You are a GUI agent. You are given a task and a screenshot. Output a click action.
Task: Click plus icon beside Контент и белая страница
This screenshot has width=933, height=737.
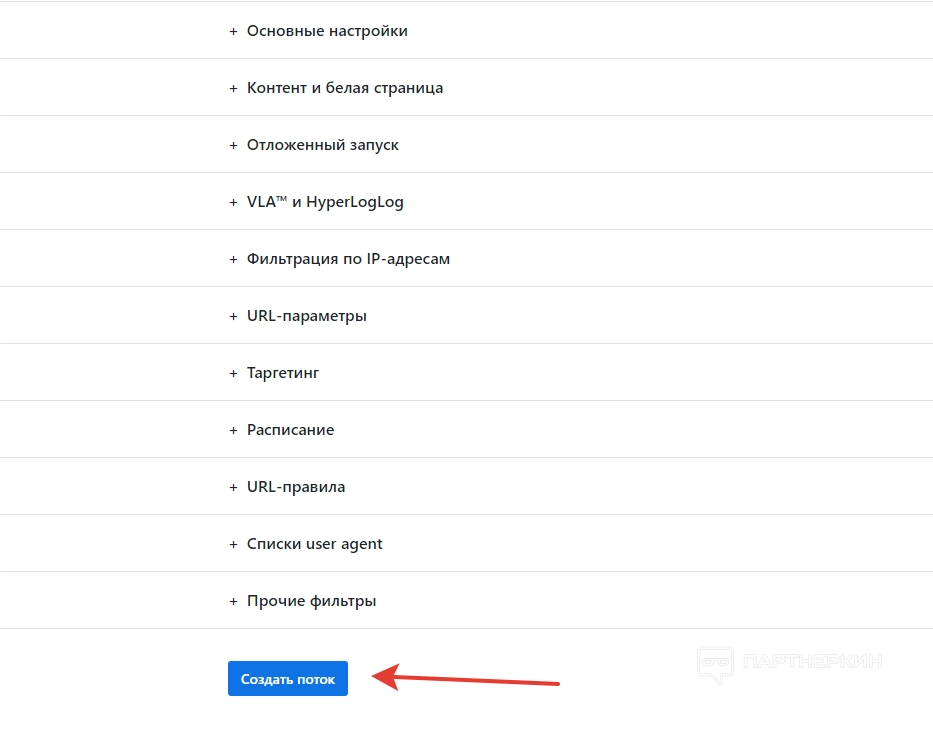coord(234,88)
